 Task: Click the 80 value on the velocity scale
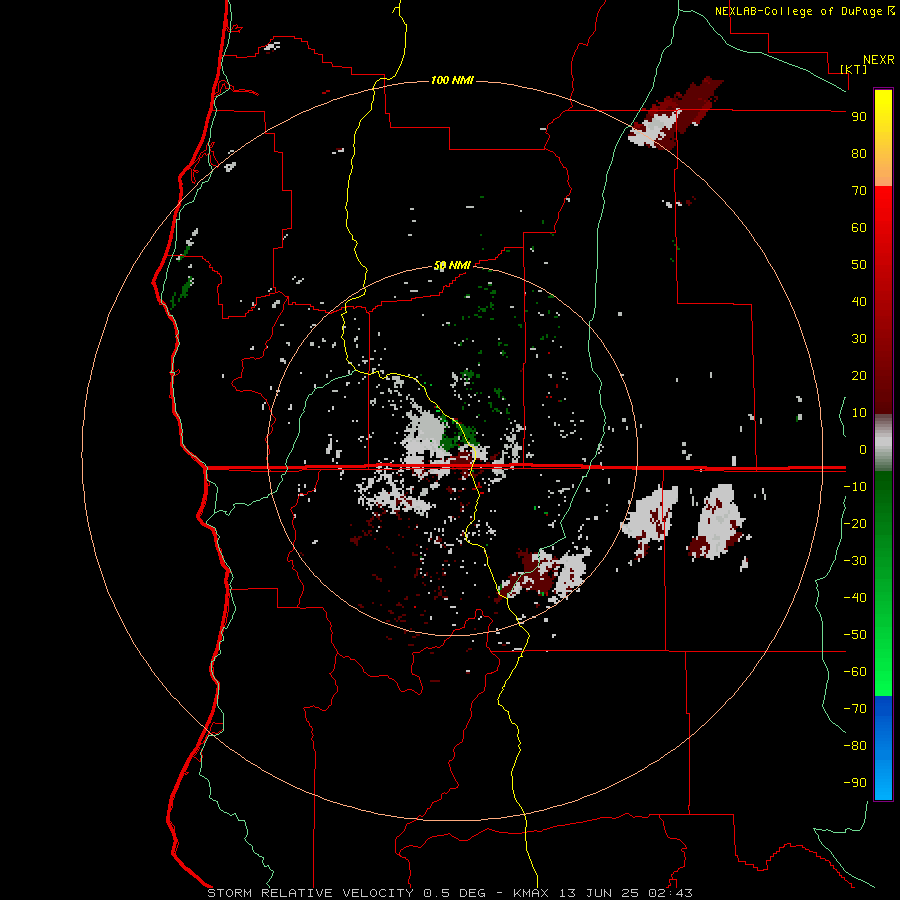[x=859, y=153]
